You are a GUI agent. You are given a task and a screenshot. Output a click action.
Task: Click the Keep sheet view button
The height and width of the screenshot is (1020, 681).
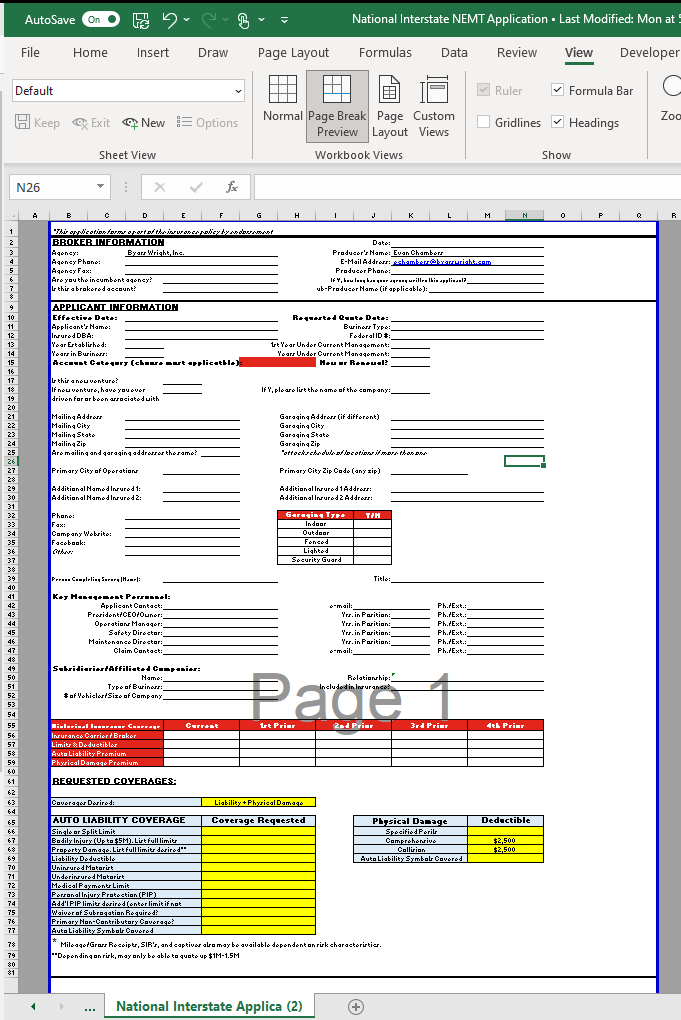point(38,122)
